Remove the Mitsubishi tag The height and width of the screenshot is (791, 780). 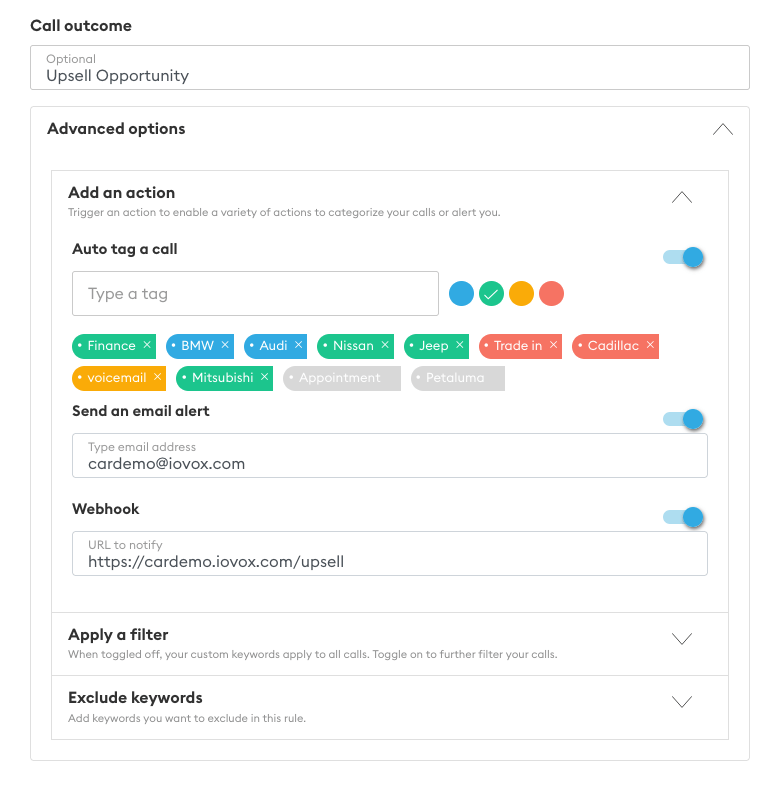[x=264, y=377]
